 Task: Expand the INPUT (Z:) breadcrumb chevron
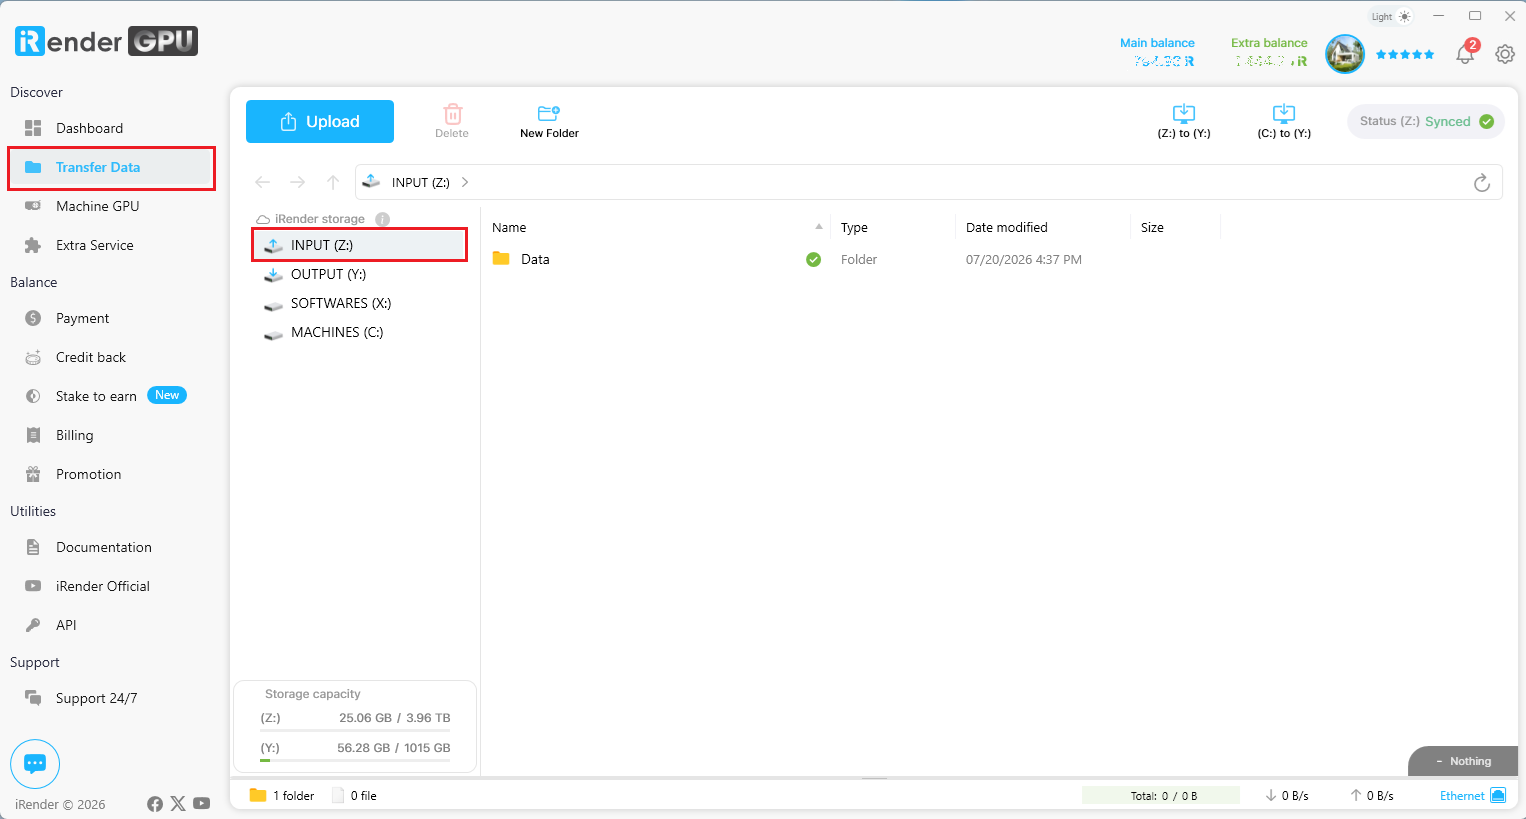click(x=465, y=182)
